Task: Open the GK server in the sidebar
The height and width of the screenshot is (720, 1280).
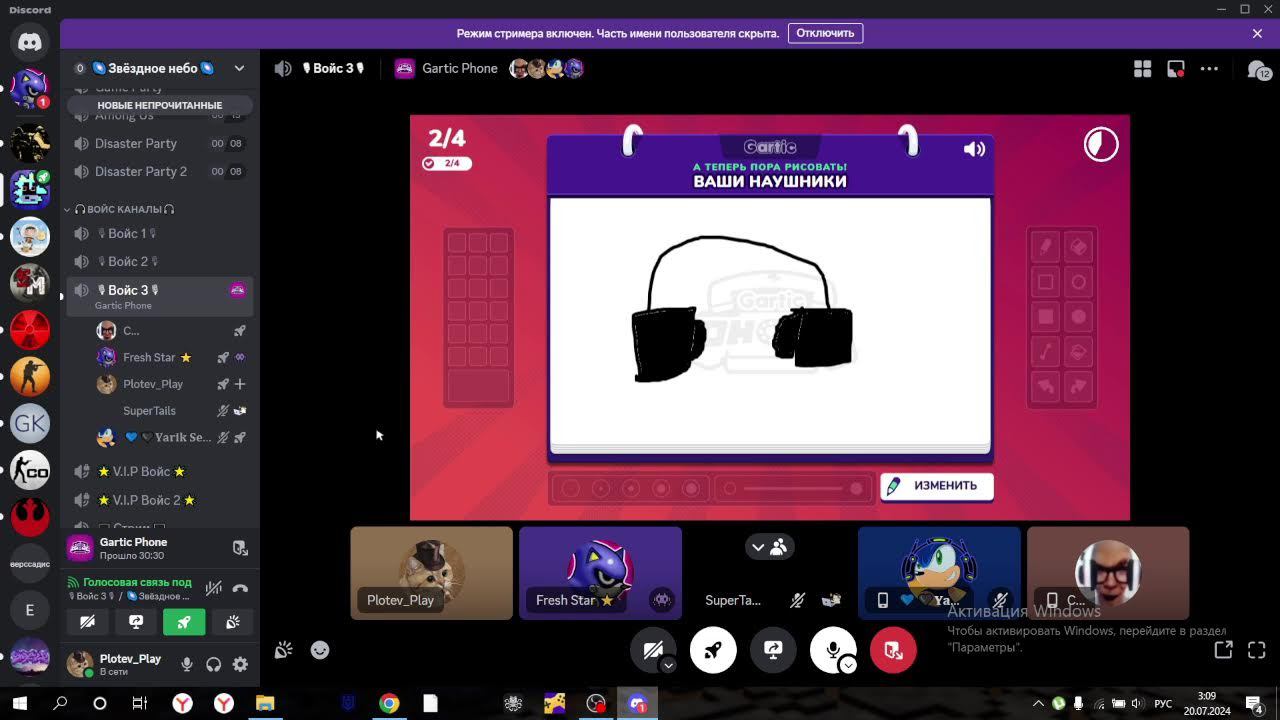Action: coord(30,423)
